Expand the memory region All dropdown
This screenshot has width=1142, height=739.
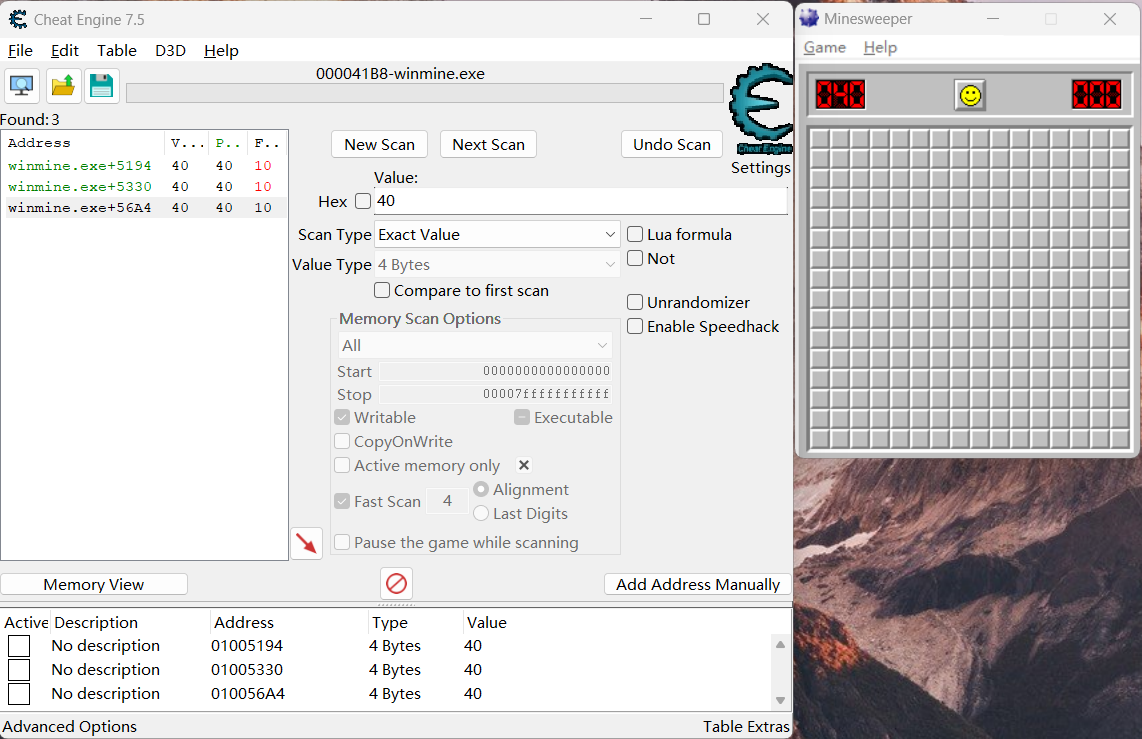[475, 345]
